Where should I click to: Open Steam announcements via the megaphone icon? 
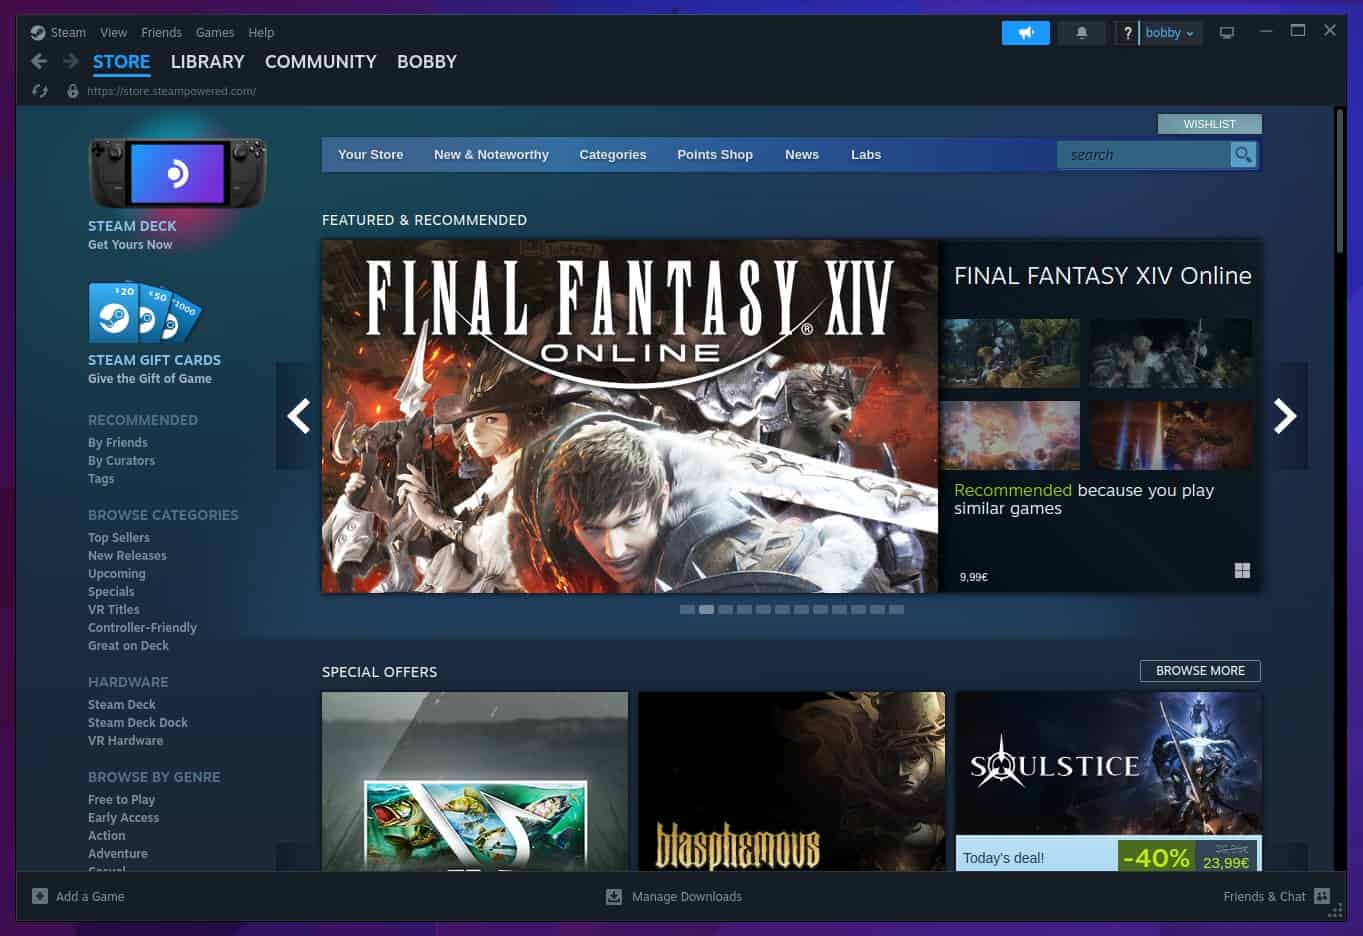[1025, 32]
